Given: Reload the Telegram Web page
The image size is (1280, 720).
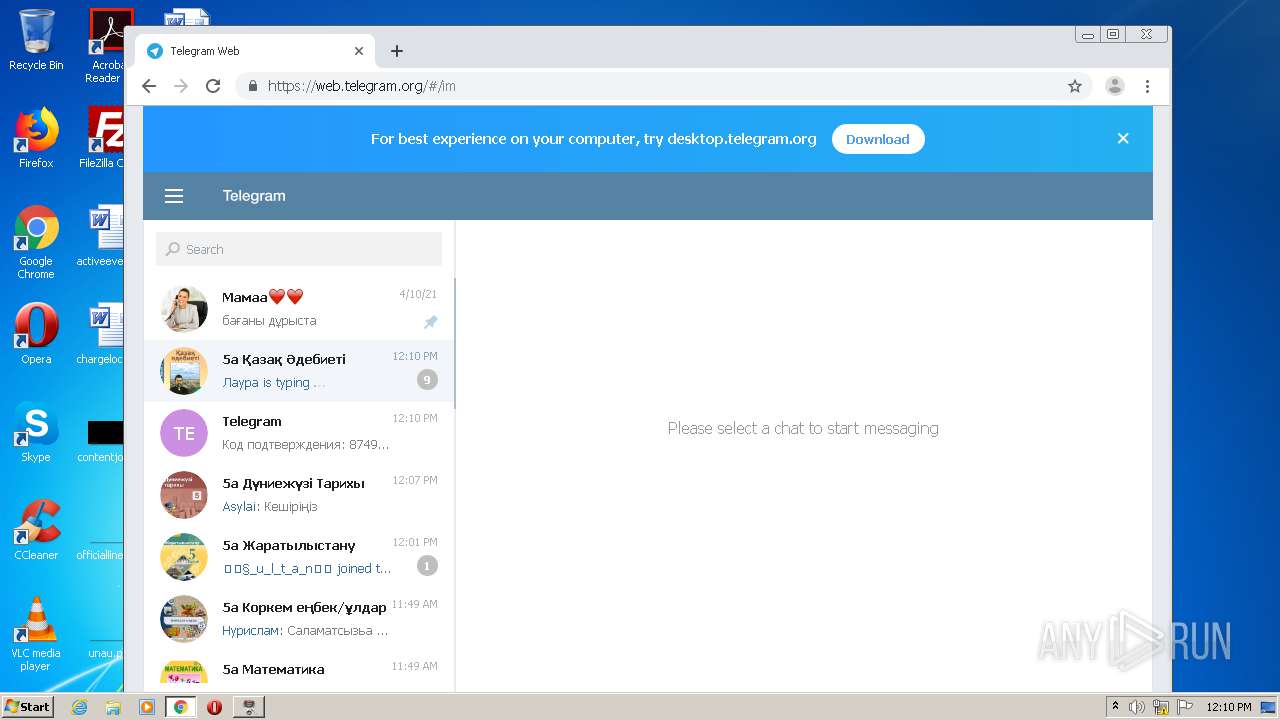Looking at the screenshot, I should coord(213,86).
